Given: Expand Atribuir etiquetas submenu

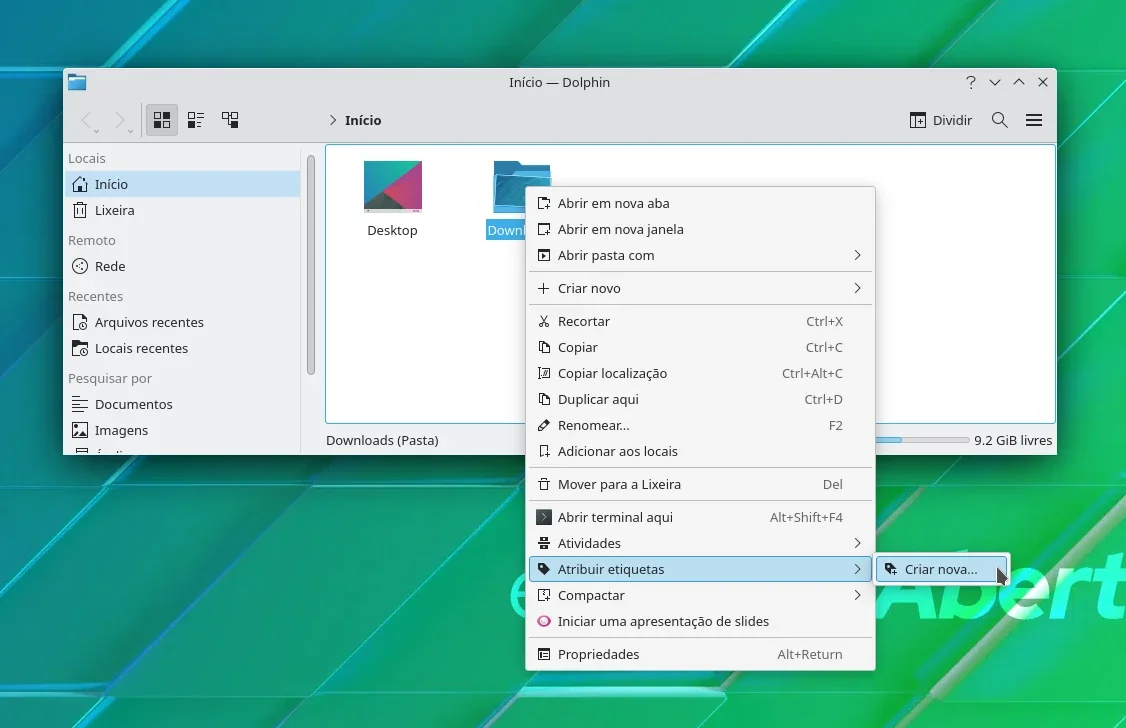Looking at the screenshot, I should click(700, 569).
